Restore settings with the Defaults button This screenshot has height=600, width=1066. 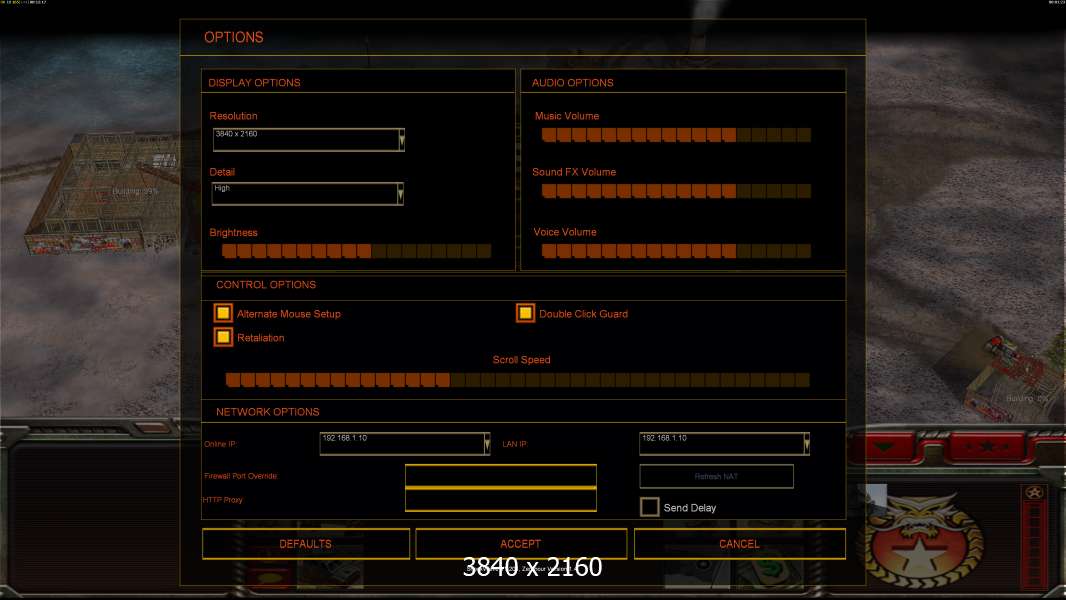(x=306, y=544)
